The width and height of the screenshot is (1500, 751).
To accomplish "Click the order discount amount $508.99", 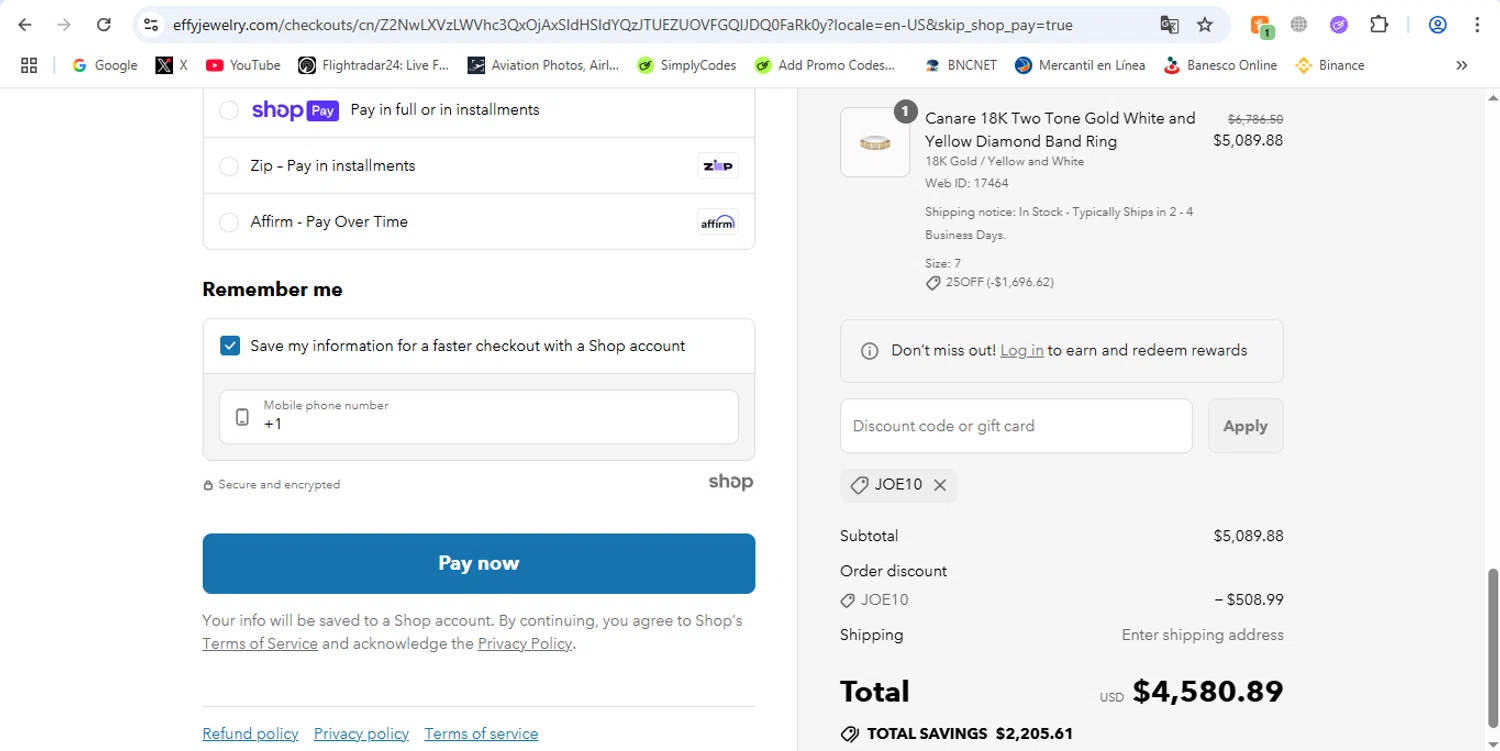I will tap(1249, 600).
